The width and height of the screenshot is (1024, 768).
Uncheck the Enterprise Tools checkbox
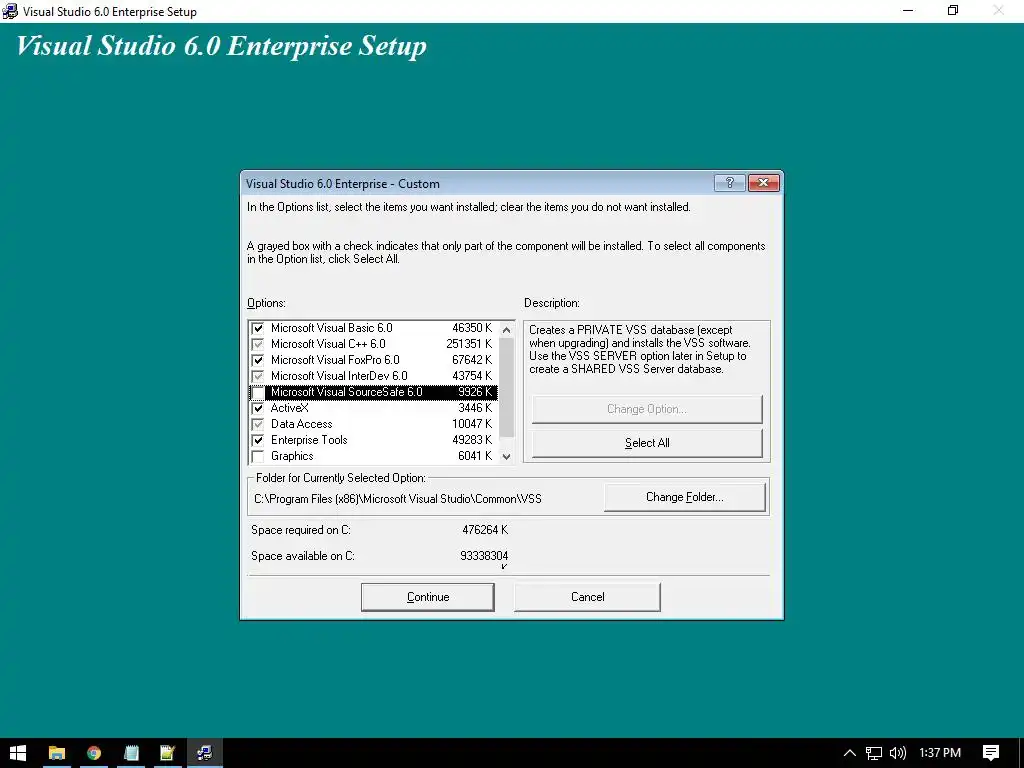(x=258, y=440)
